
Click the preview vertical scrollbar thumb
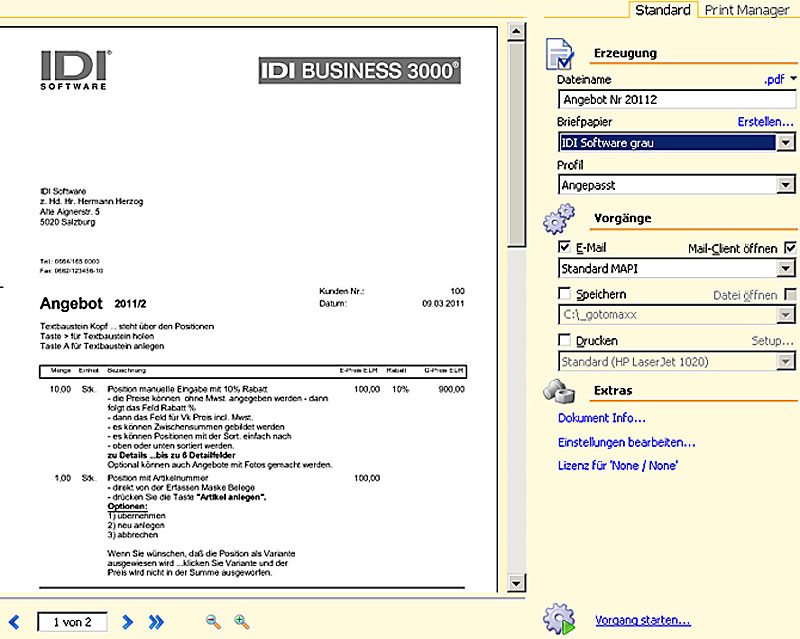point(516,145)
